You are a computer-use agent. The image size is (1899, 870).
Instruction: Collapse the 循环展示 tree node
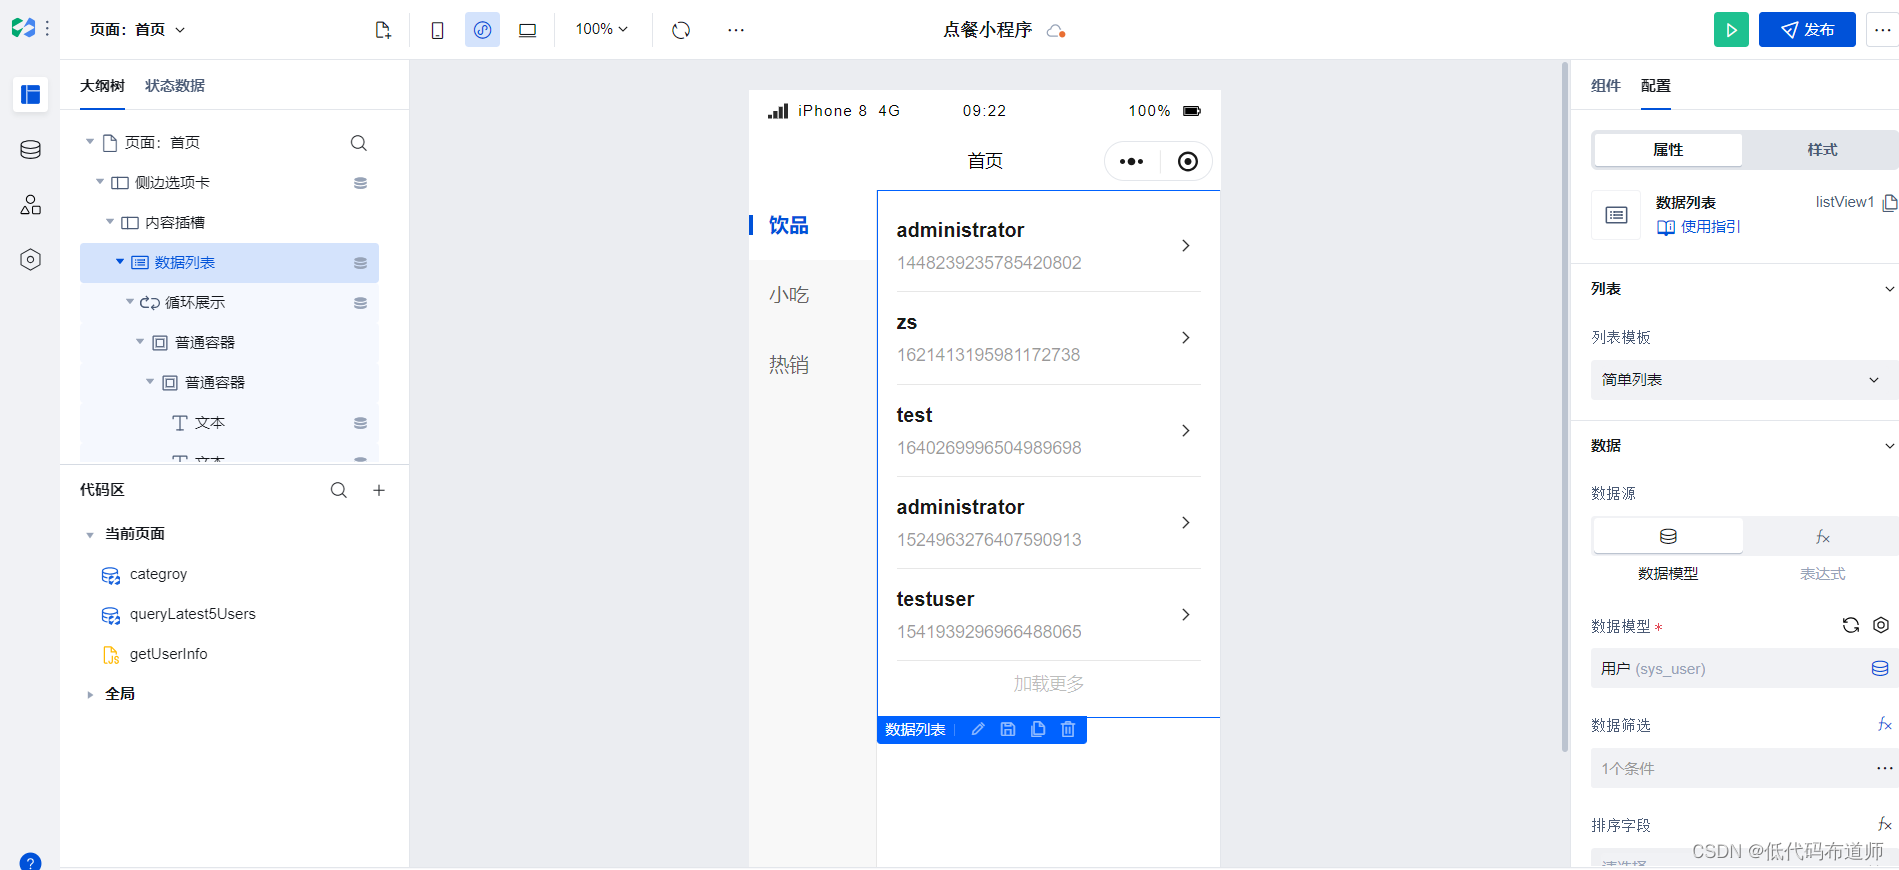130,302
